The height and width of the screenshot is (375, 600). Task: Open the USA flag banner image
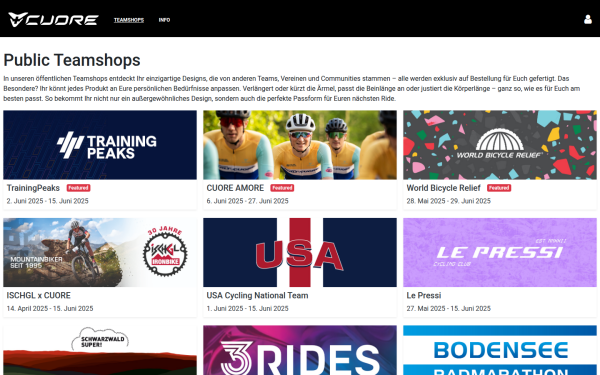click(300, 253)
